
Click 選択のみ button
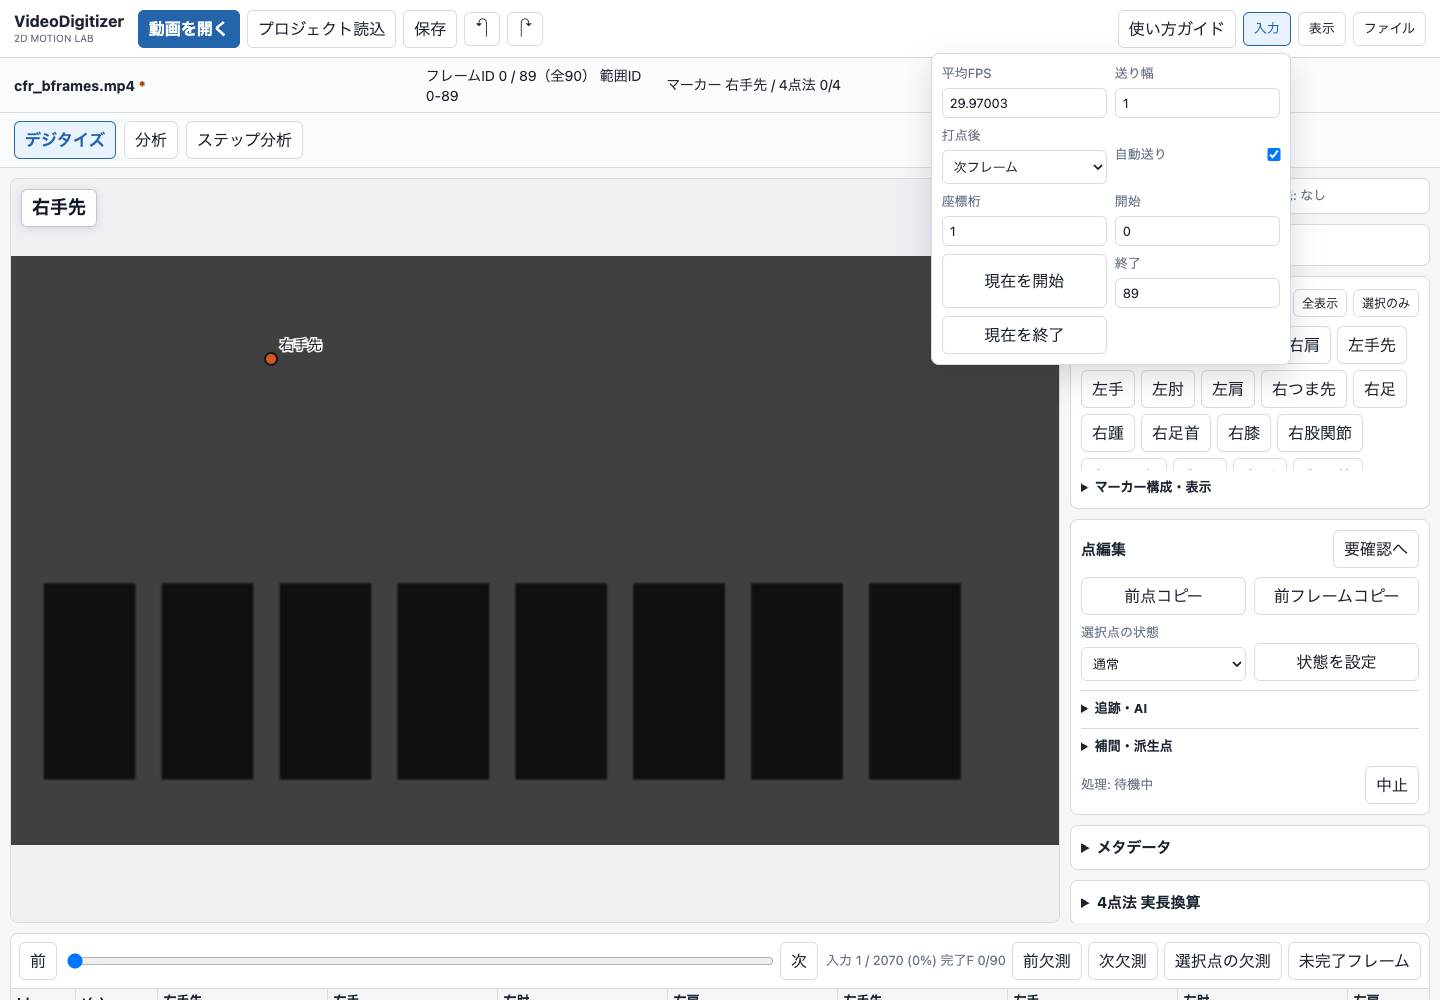1386,303
